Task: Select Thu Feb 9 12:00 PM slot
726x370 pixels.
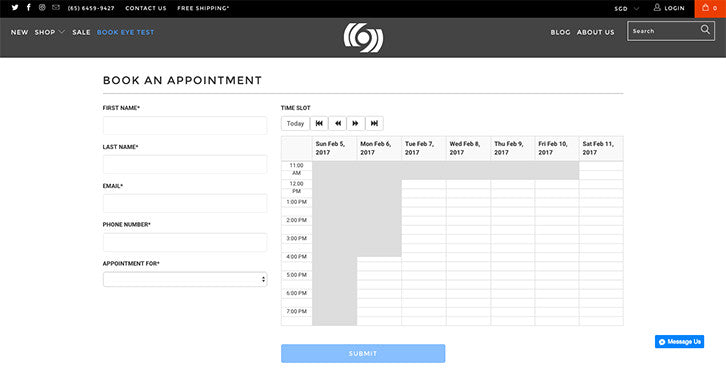Action: pyautogui.click(x=513, y=184)
